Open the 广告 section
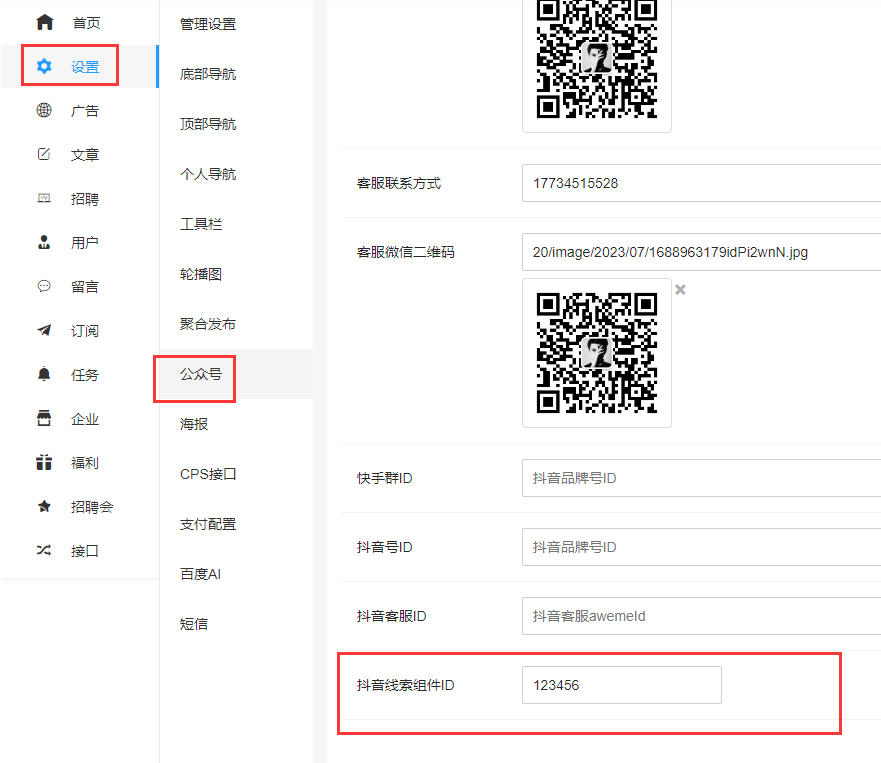This screenshot has height=763, width=881. click(85, 111)
